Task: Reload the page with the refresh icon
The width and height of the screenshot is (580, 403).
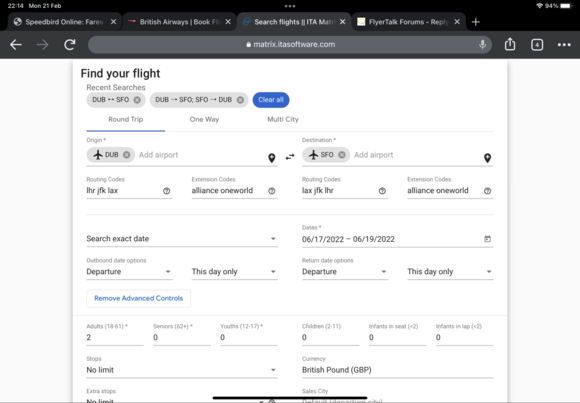Action: (x=70, y=45)
